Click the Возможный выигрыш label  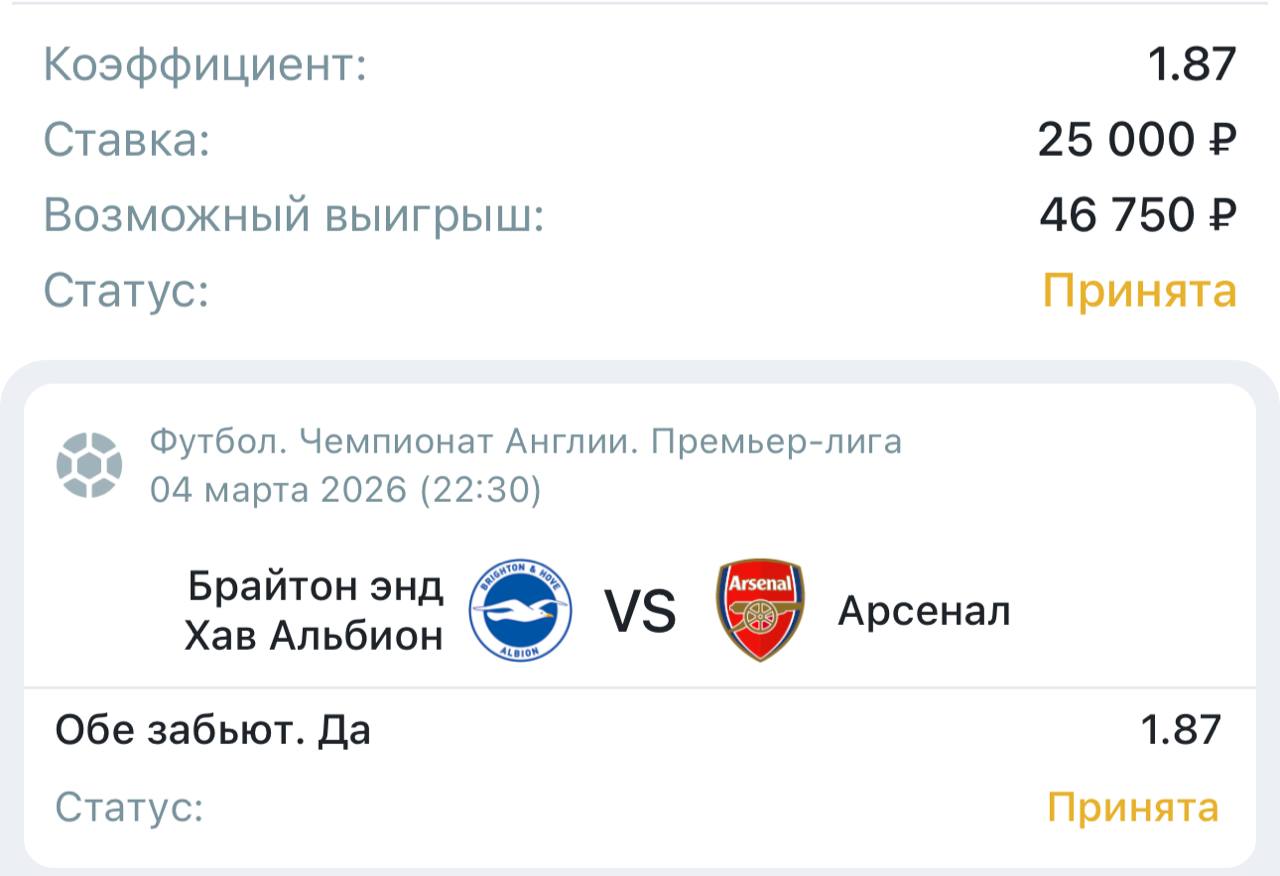coord(294,215)
